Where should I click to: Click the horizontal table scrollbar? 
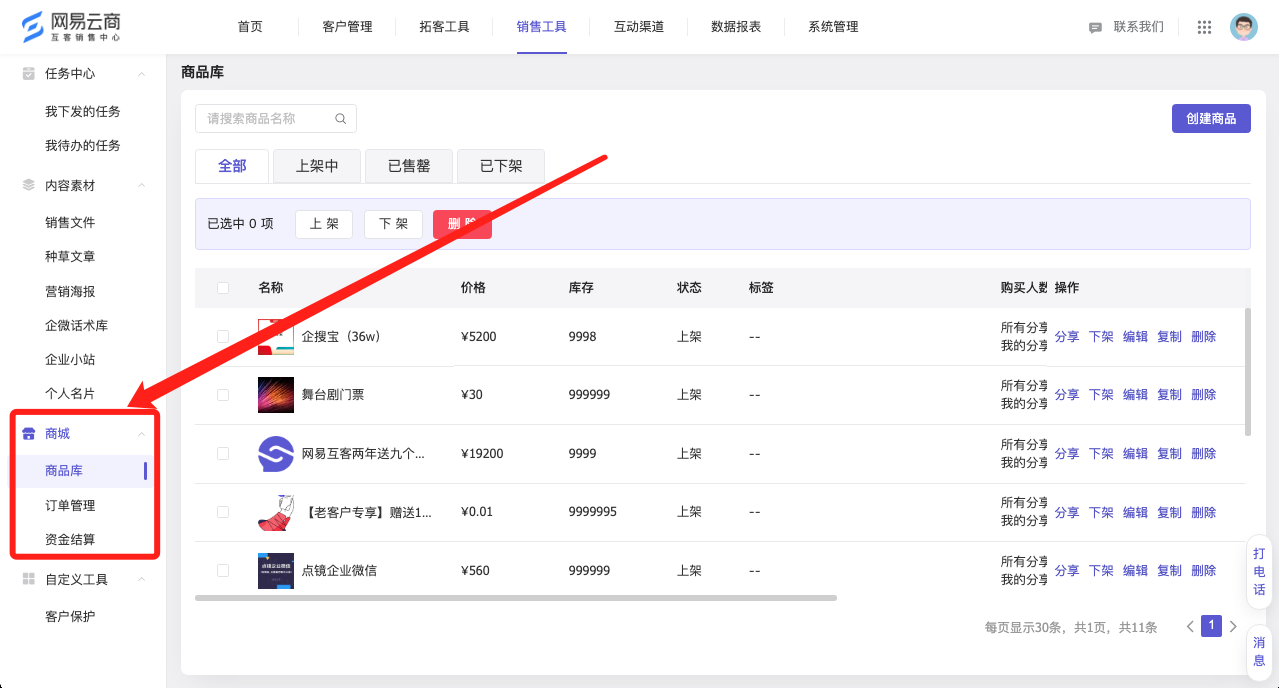pyautogui.click(x=515, y=598)
